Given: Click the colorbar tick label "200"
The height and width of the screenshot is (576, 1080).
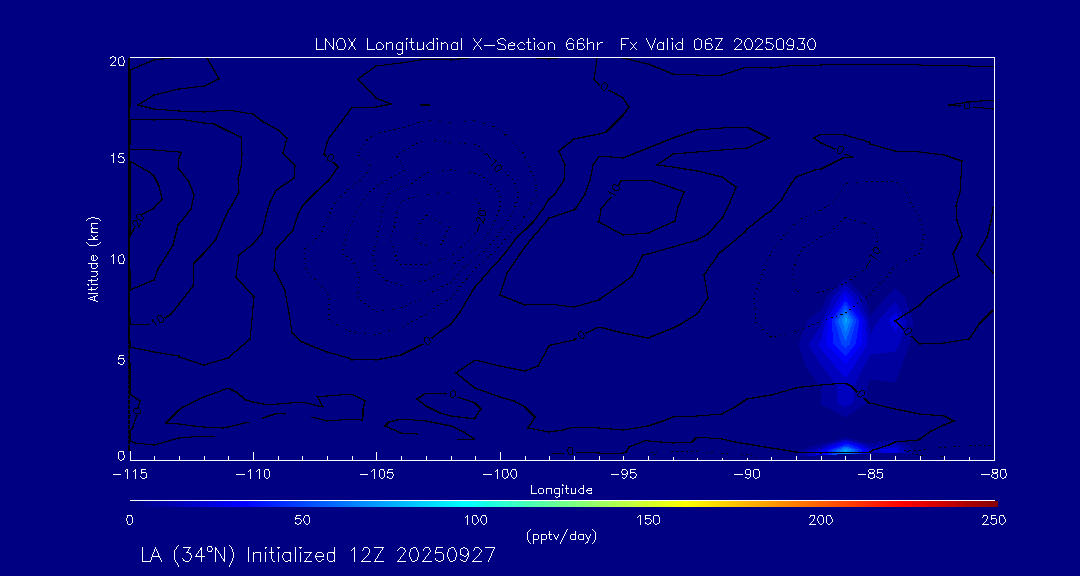Looking at the screenshot, I should [822, 520].
